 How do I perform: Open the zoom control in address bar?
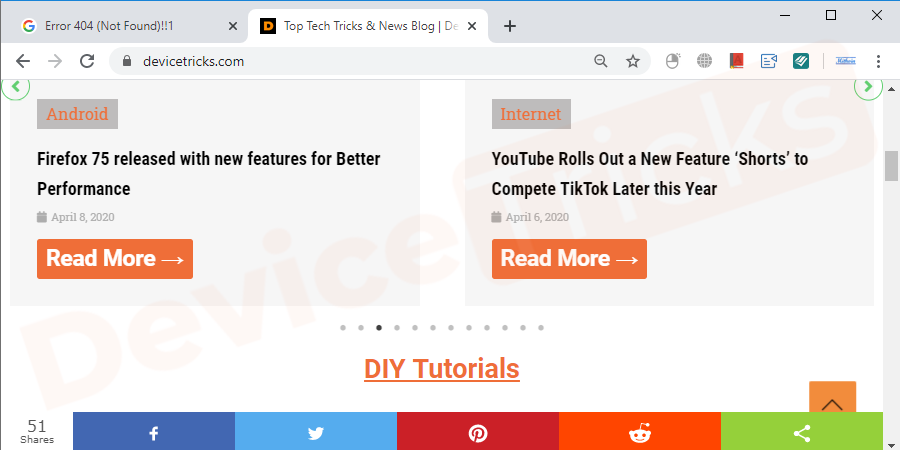click(x=600, y=61)
